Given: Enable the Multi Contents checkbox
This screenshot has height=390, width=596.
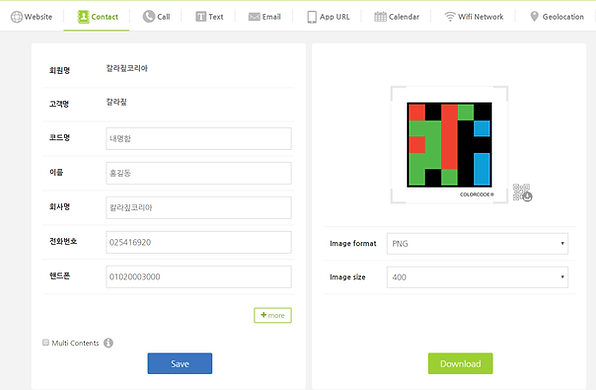Looking at the screenshot, I should (46, 342).
